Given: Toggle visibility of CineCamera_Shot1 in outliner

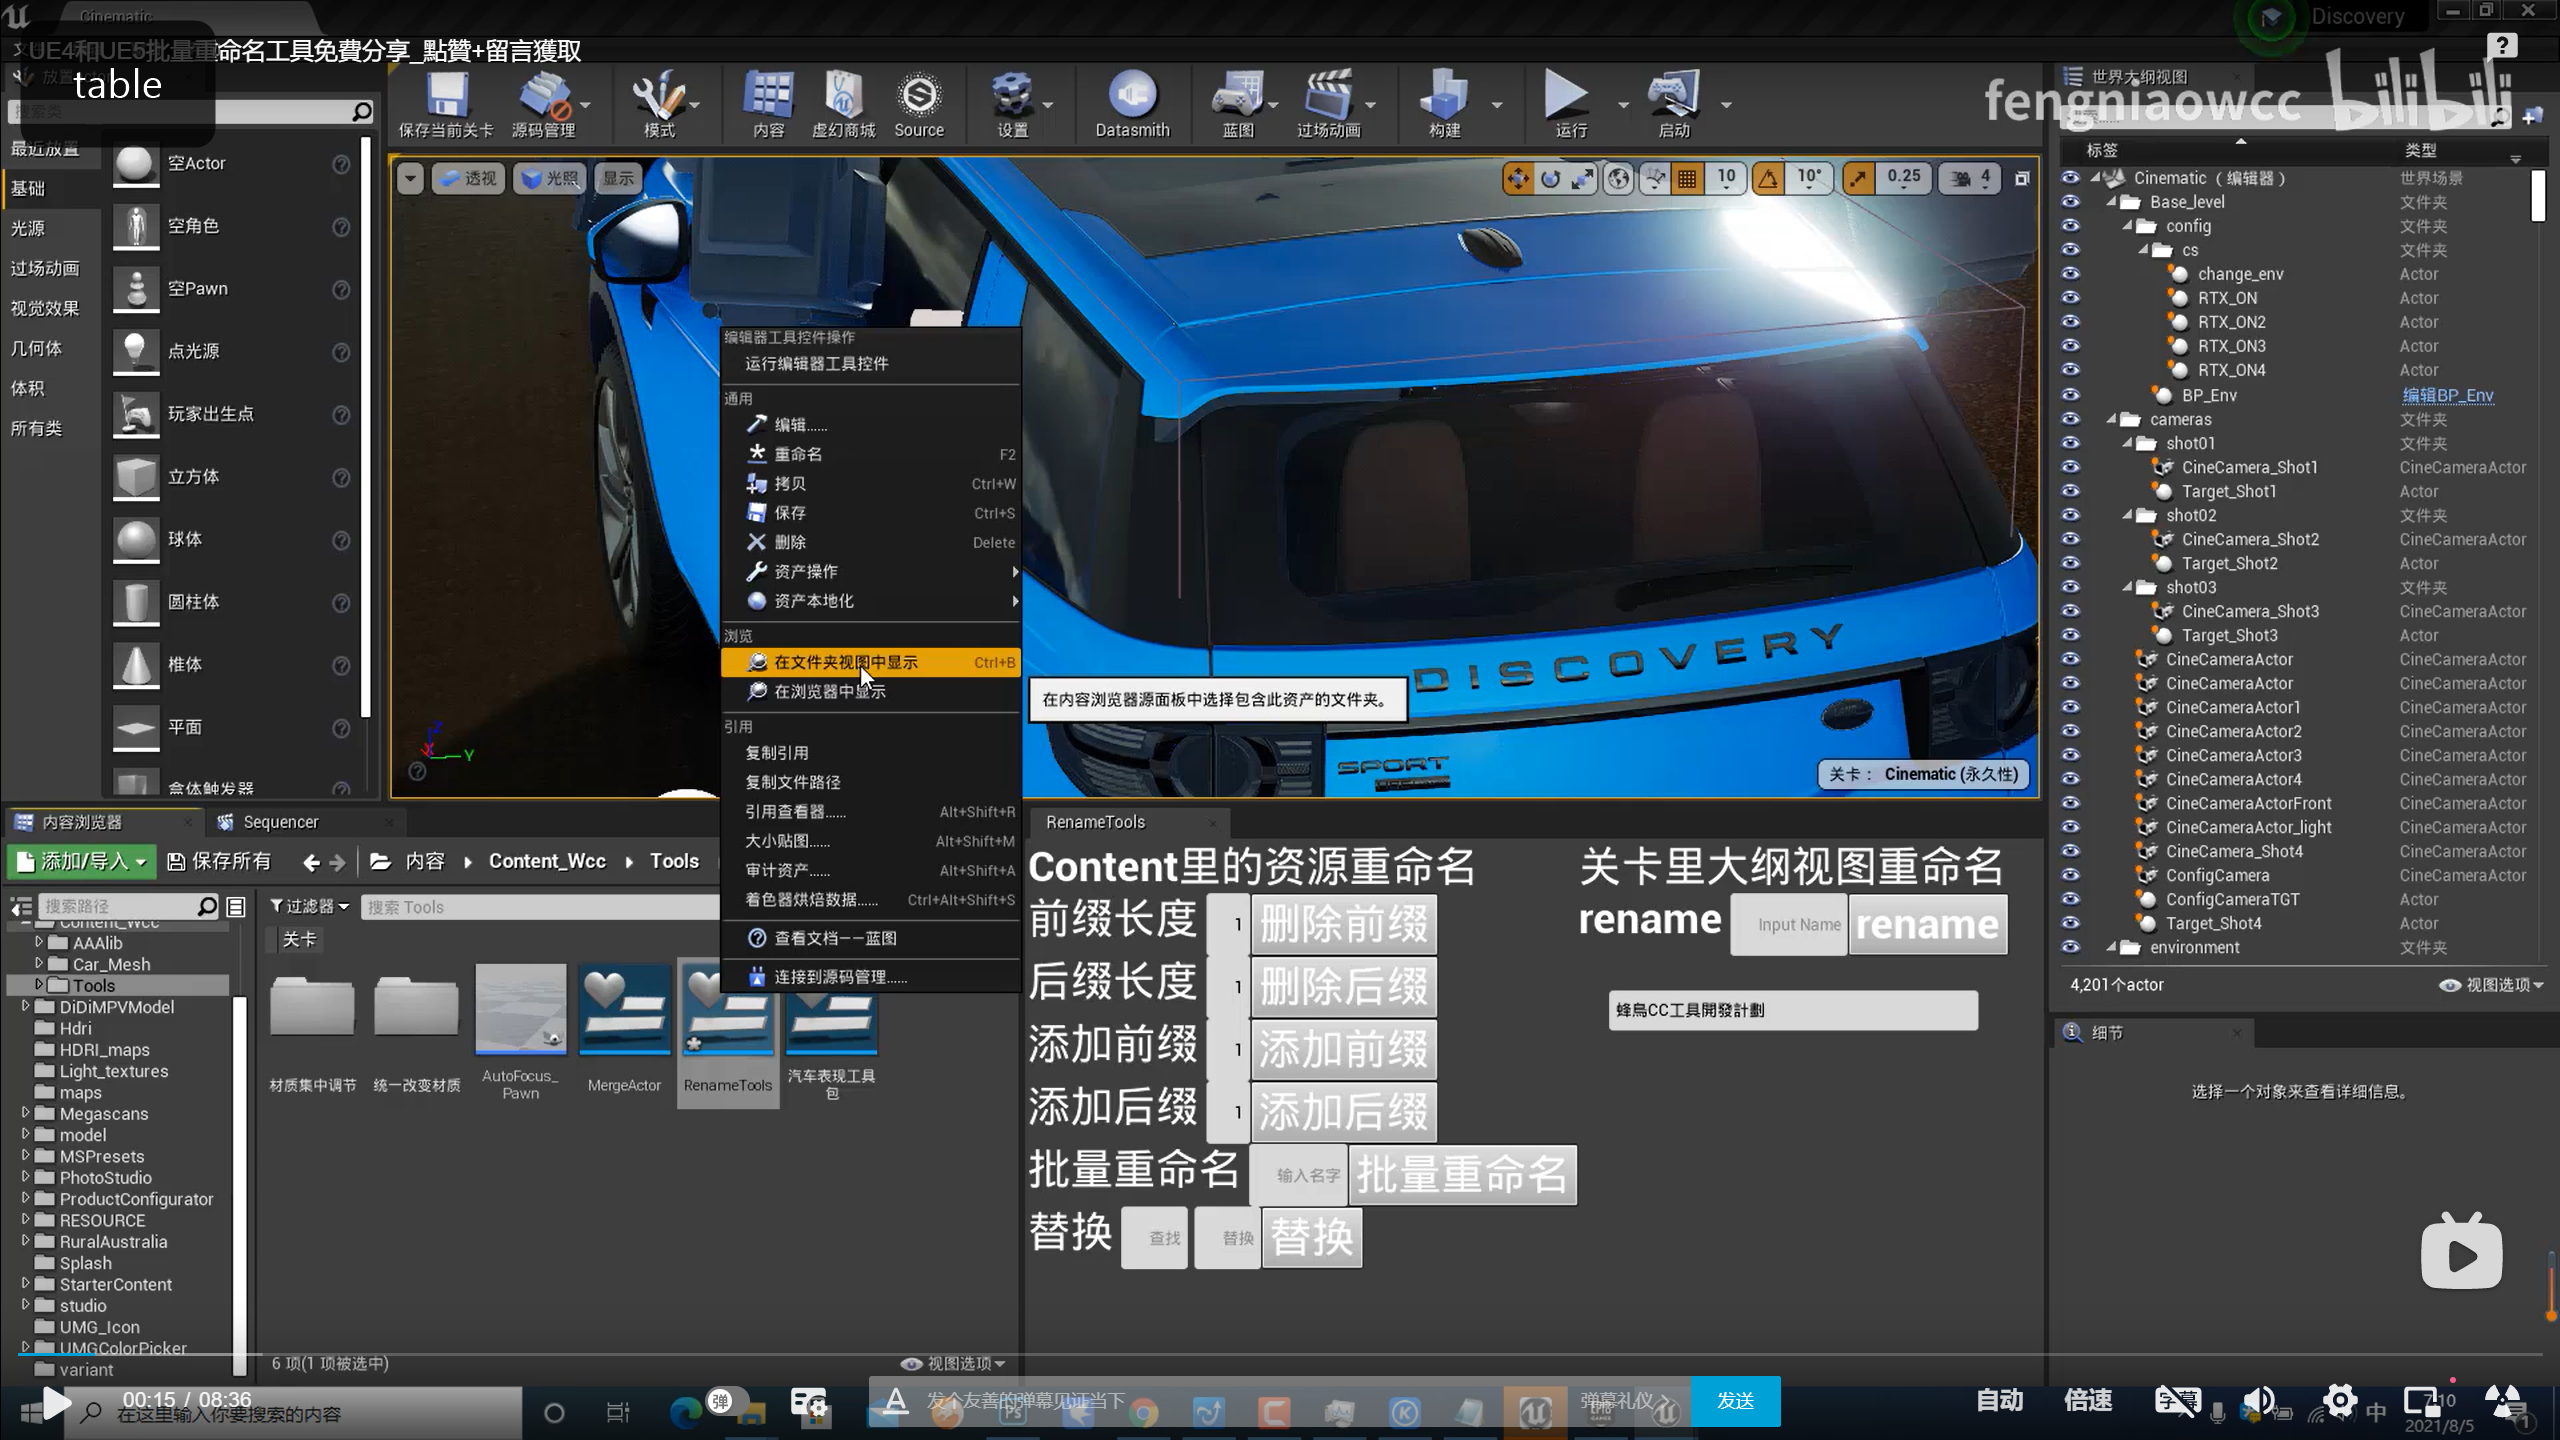Looking at the screenshot, I should (x=2070, y=466).
